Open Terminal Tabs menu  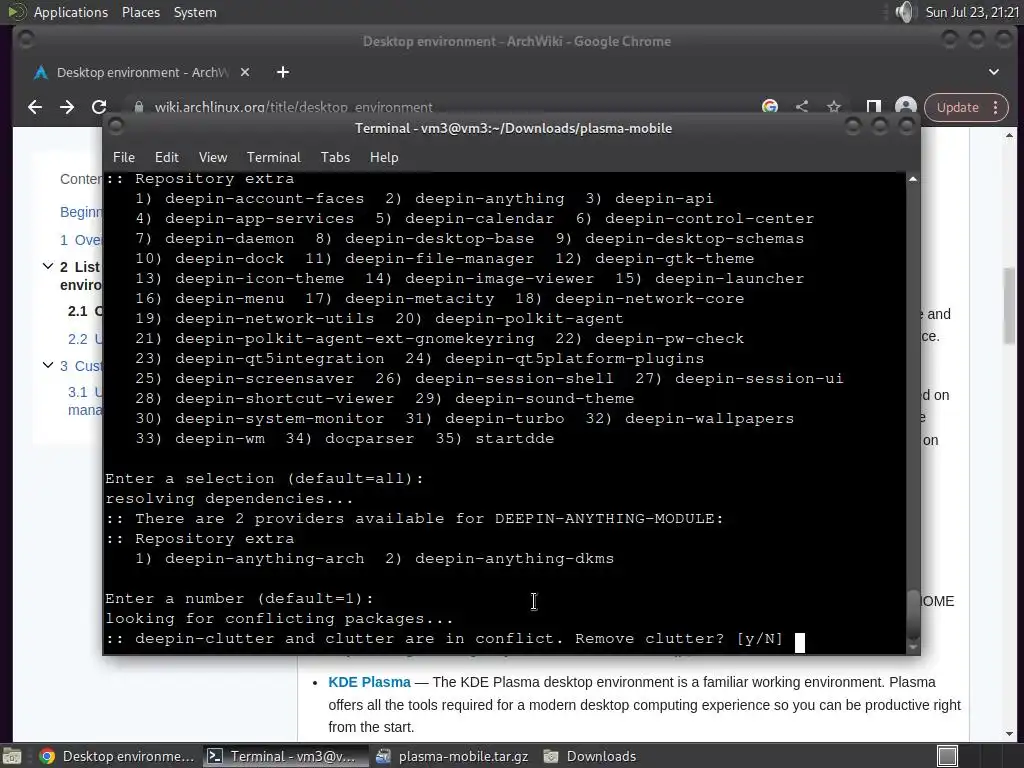click(x=335, y=157)
